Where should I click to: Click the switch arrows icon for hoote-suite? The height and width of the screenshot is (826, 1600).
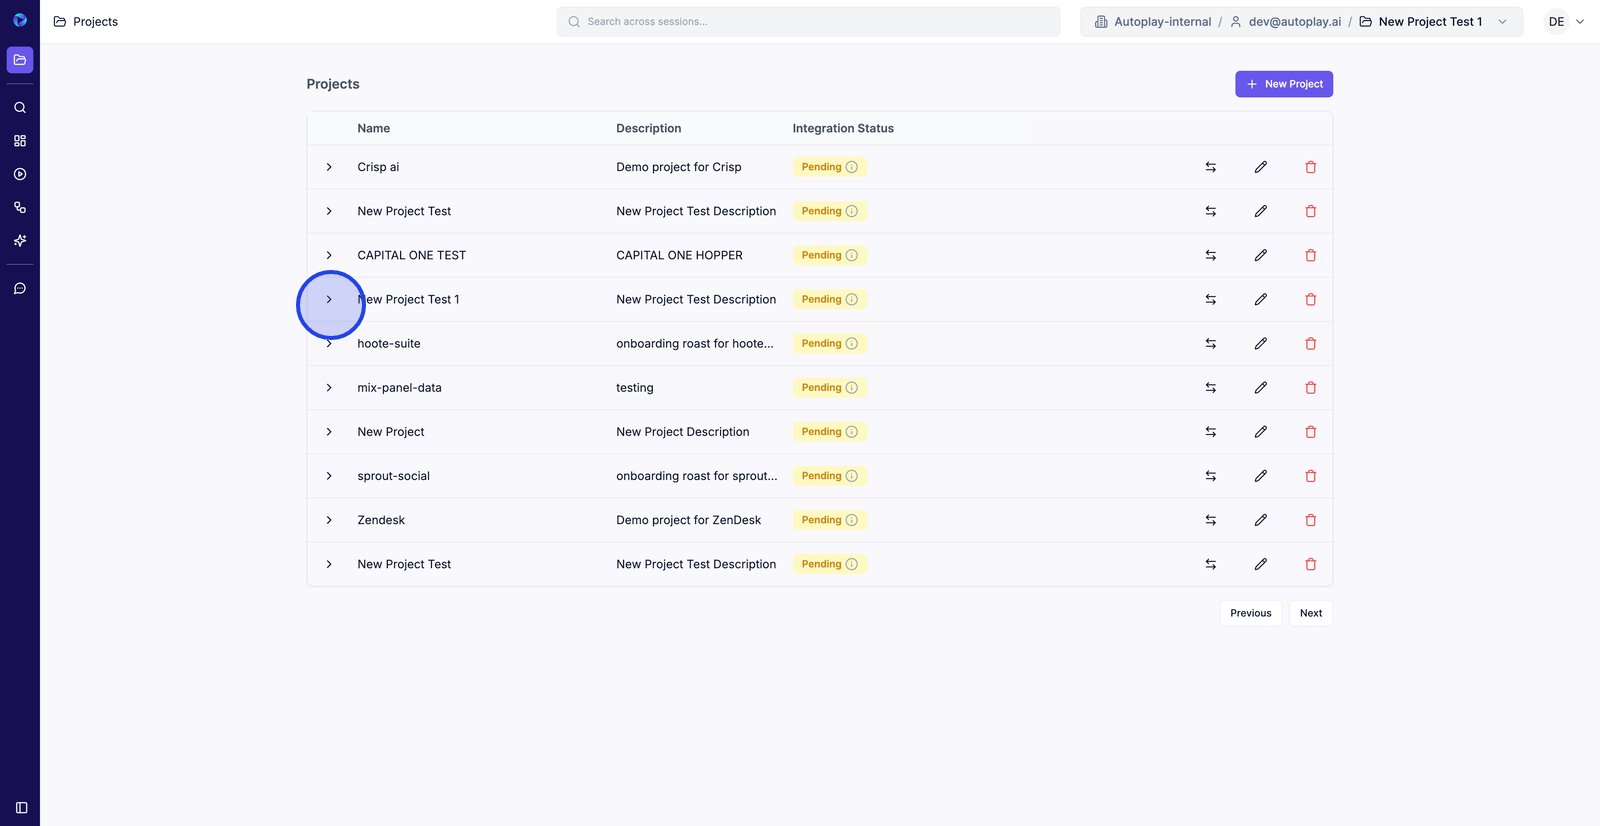(x=1210, y=344)
